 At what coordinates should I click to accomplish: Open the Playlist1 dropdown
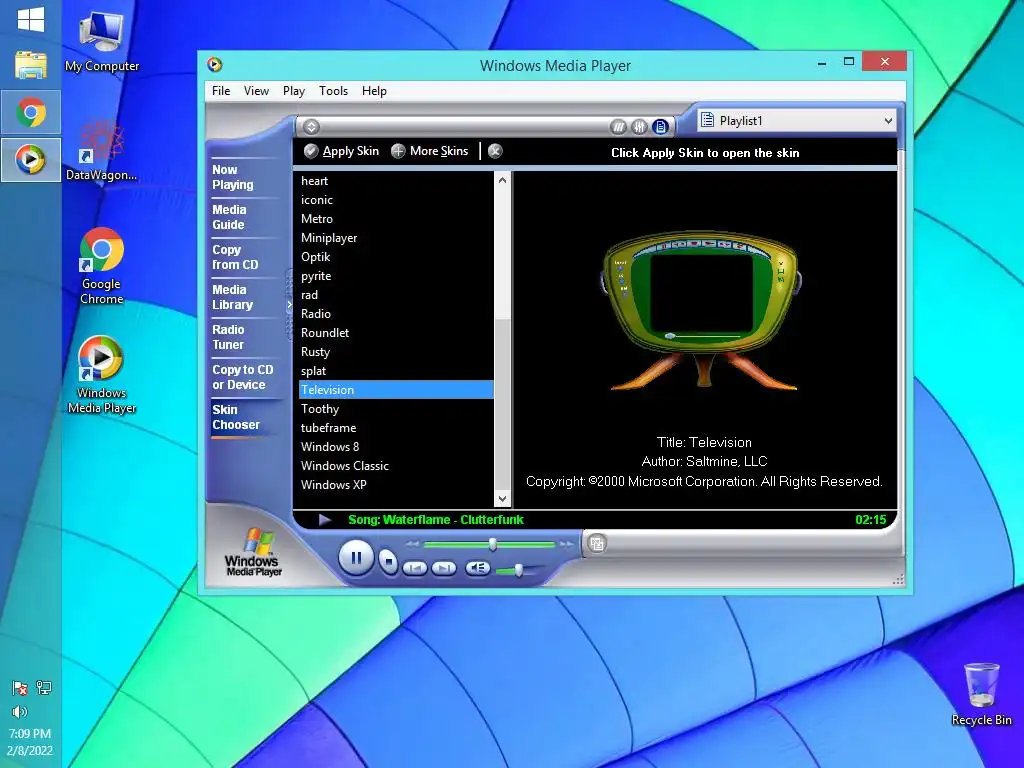click(796, 120)
